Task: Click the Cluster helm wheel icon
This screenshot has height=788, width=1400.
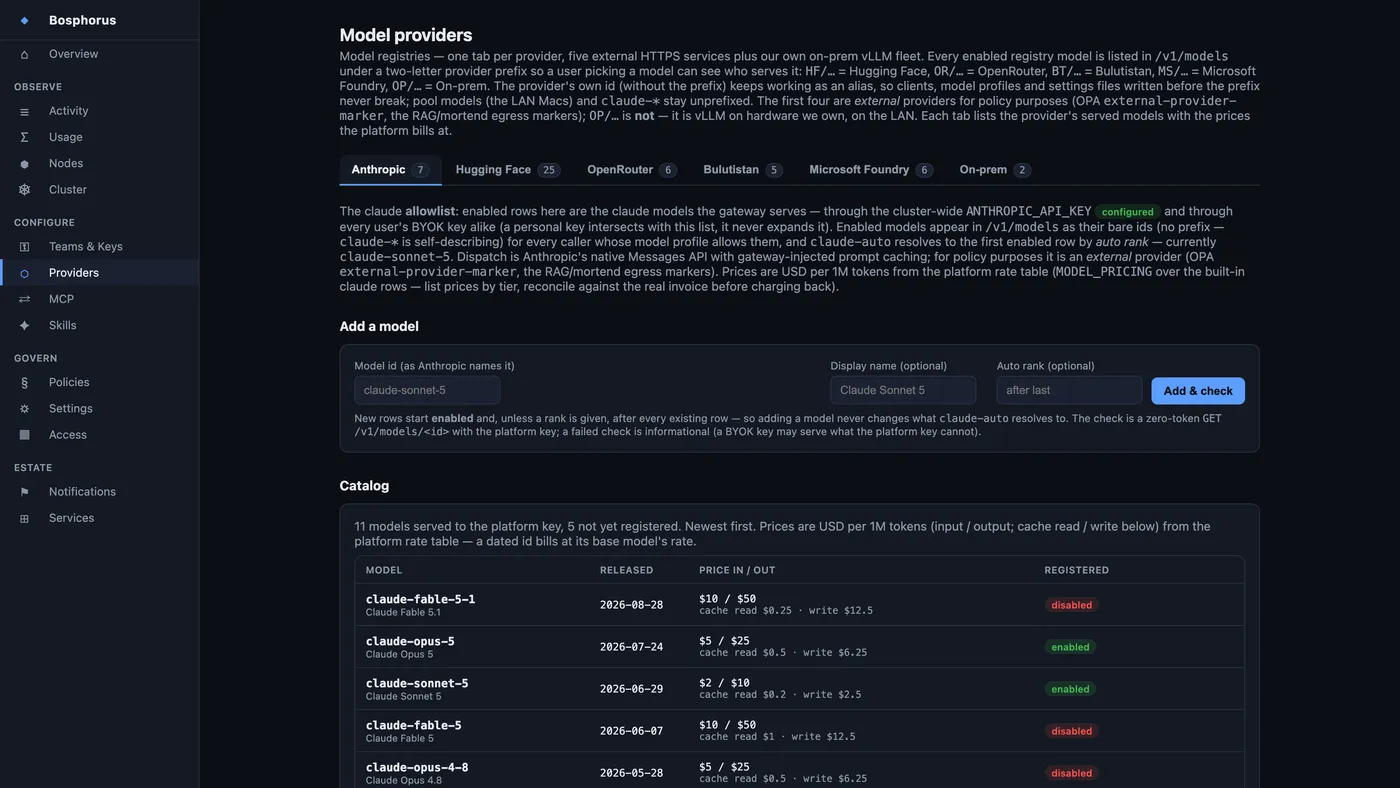Action: [x=24, y=189]
